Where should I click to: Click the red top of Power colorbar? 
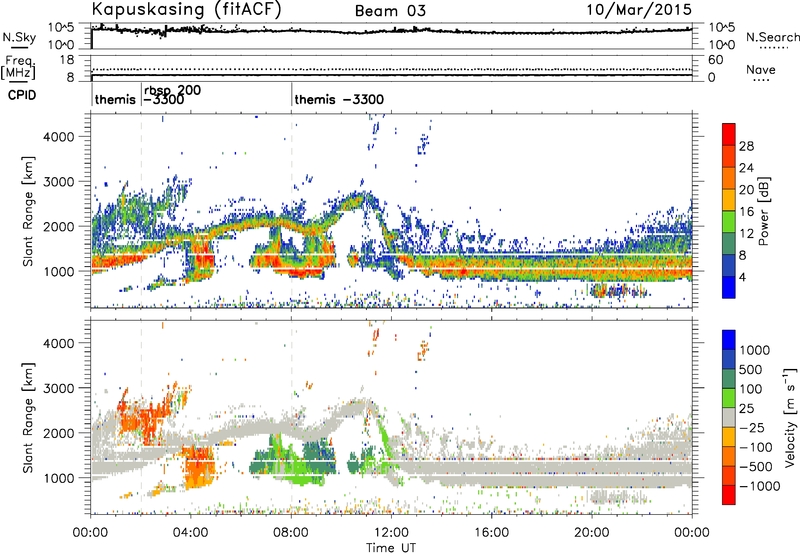pos(729,134)
